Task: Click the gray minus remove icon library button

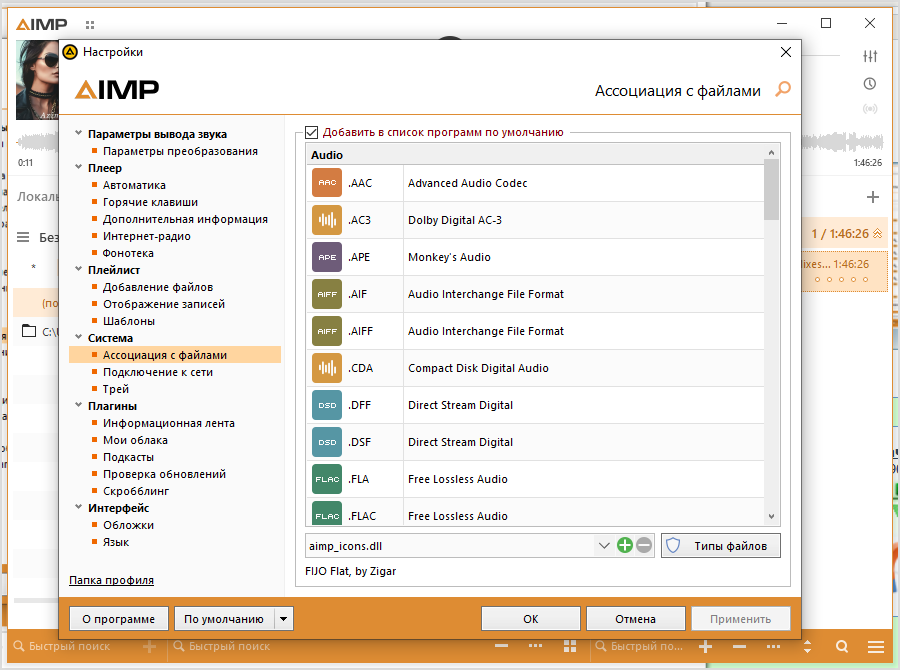Action: [644, 546]
